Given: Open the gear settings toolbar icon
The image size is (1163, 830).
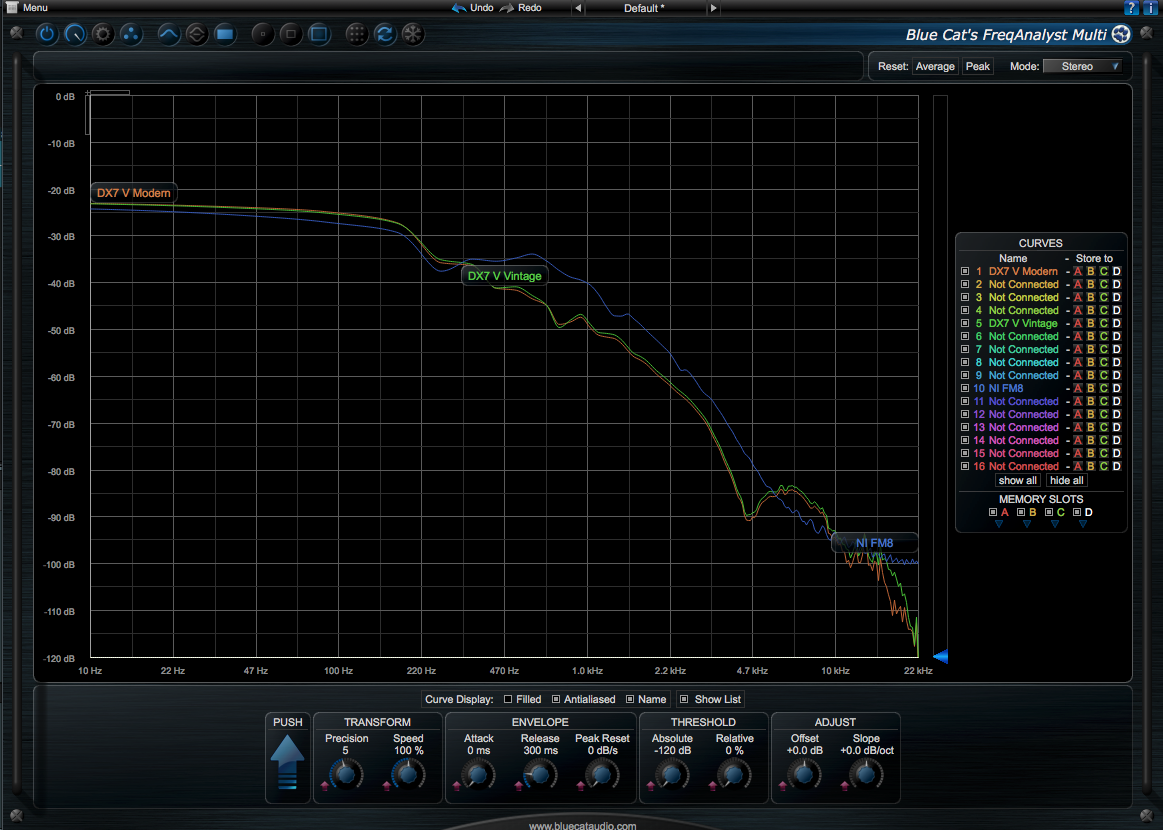Looking at the screenshot, I should [x=102, y=34].
